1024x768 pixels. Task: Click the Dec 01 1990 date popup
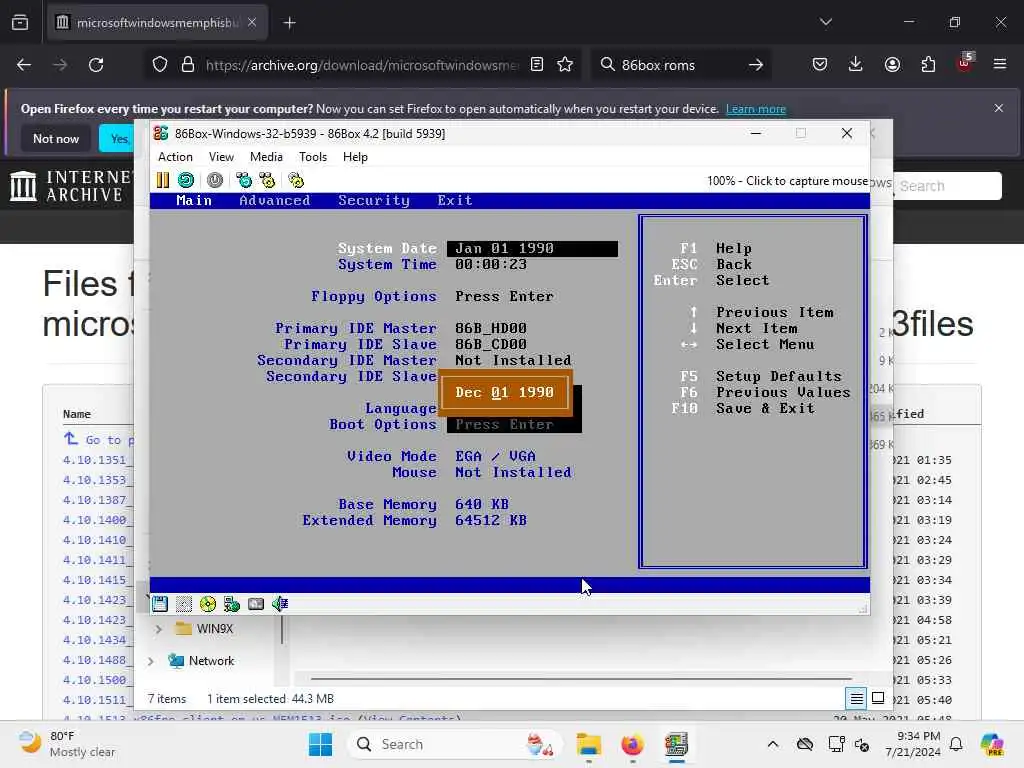(x=505, y=392)
